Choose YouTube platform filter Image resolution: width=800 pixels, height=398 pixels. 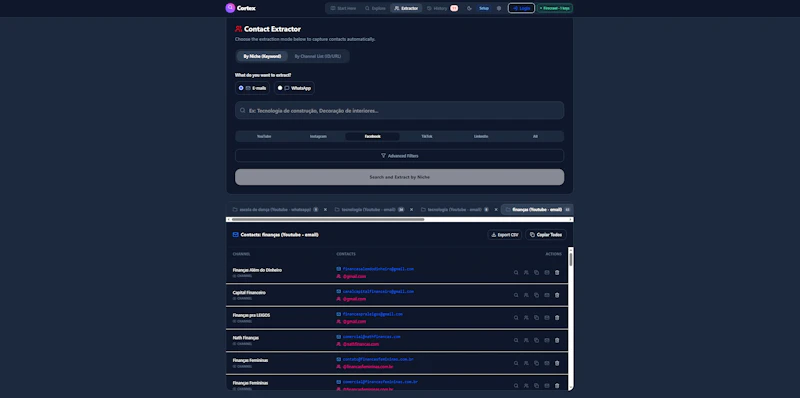point(264,136)
